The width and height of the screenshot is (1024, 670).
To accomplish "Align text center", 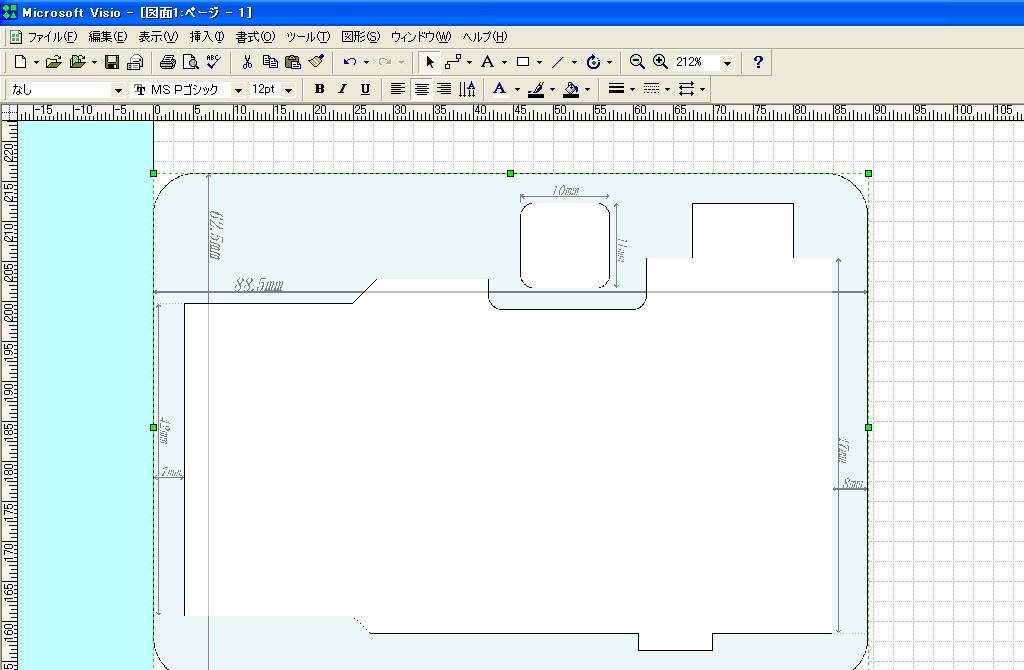I will [x=421, y=89].
